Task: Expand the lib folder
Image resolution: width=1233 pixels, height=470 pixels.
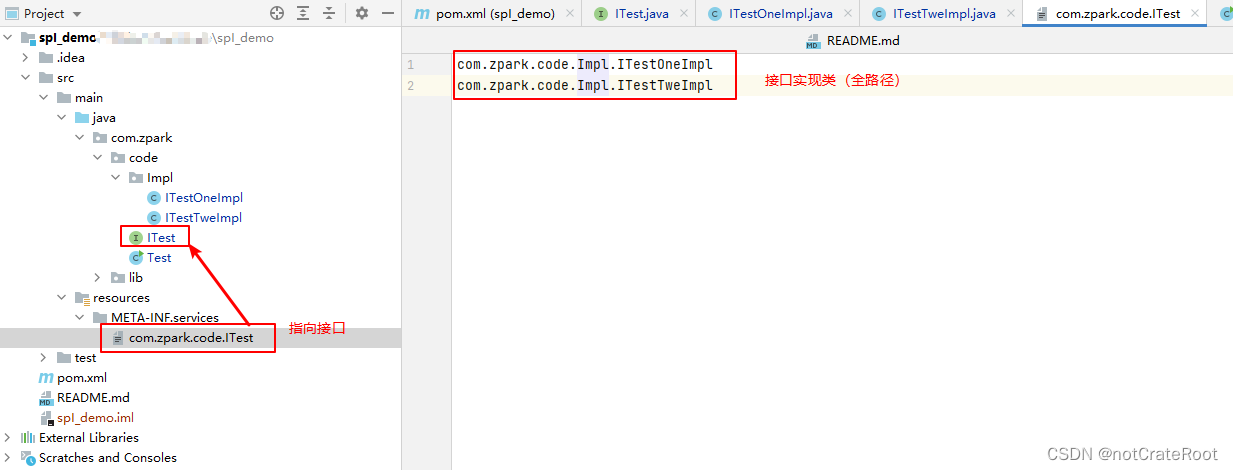Action: click(99, 277)
